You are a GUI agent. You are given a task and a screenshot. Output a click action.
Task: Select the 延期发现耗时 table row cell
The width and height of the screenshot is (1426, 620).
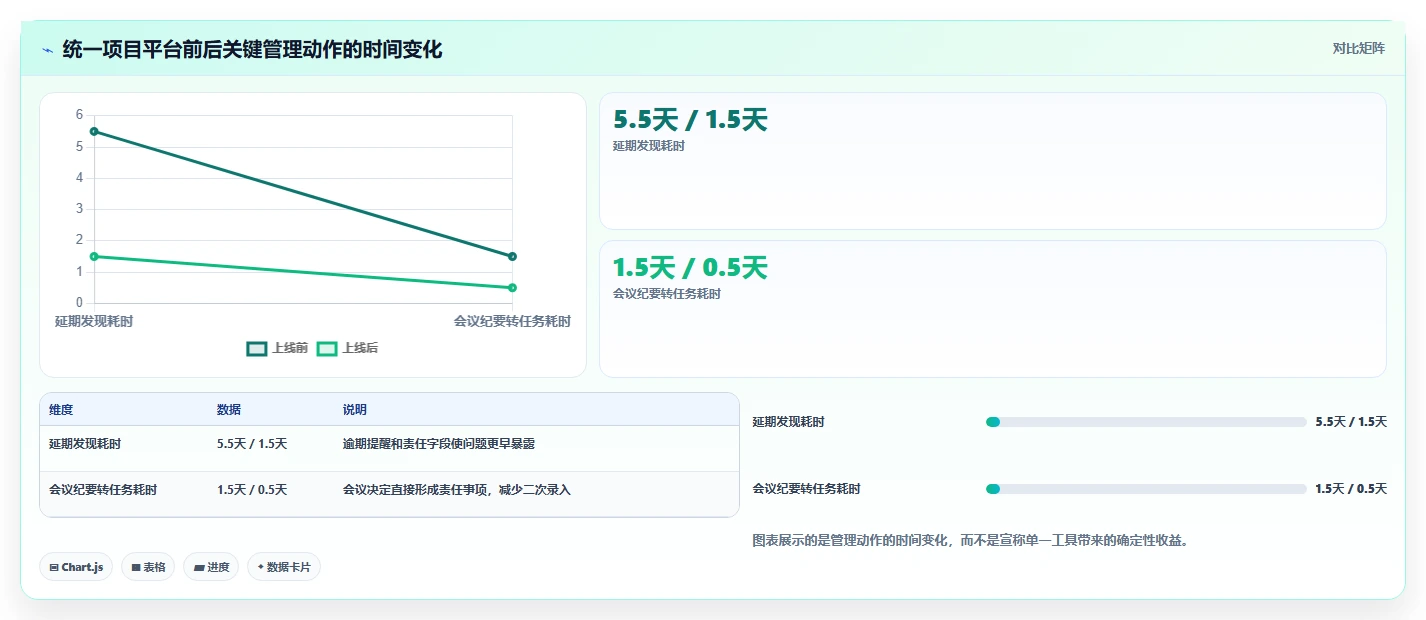point(85,444)
